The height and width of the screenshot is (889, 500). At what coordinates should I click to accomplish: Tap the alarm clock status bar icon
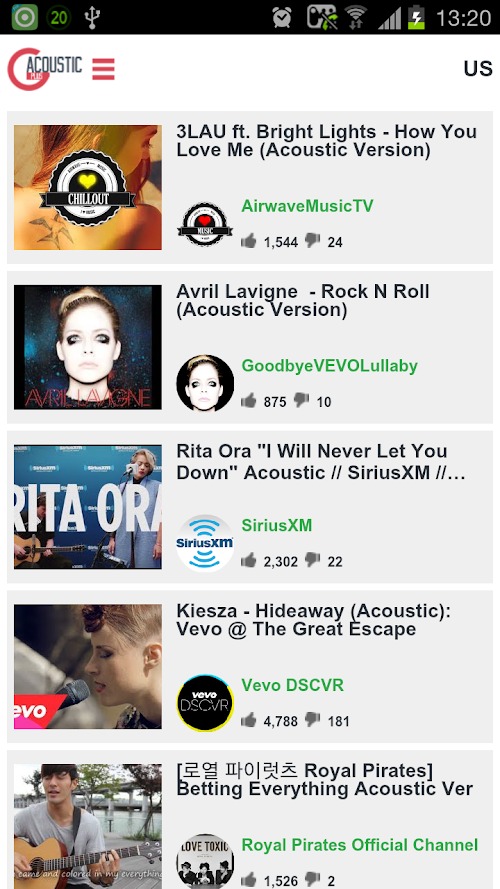pyautogui.click(x=282, y=18)
